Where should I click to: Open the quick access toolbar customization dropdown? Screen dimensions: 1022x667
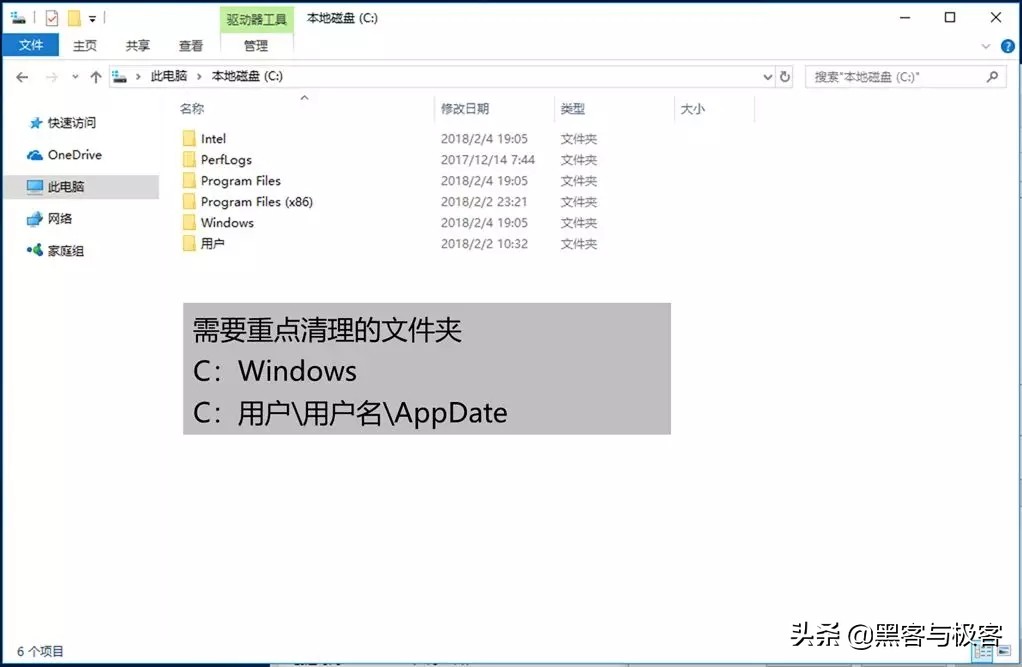click(92, 17)
